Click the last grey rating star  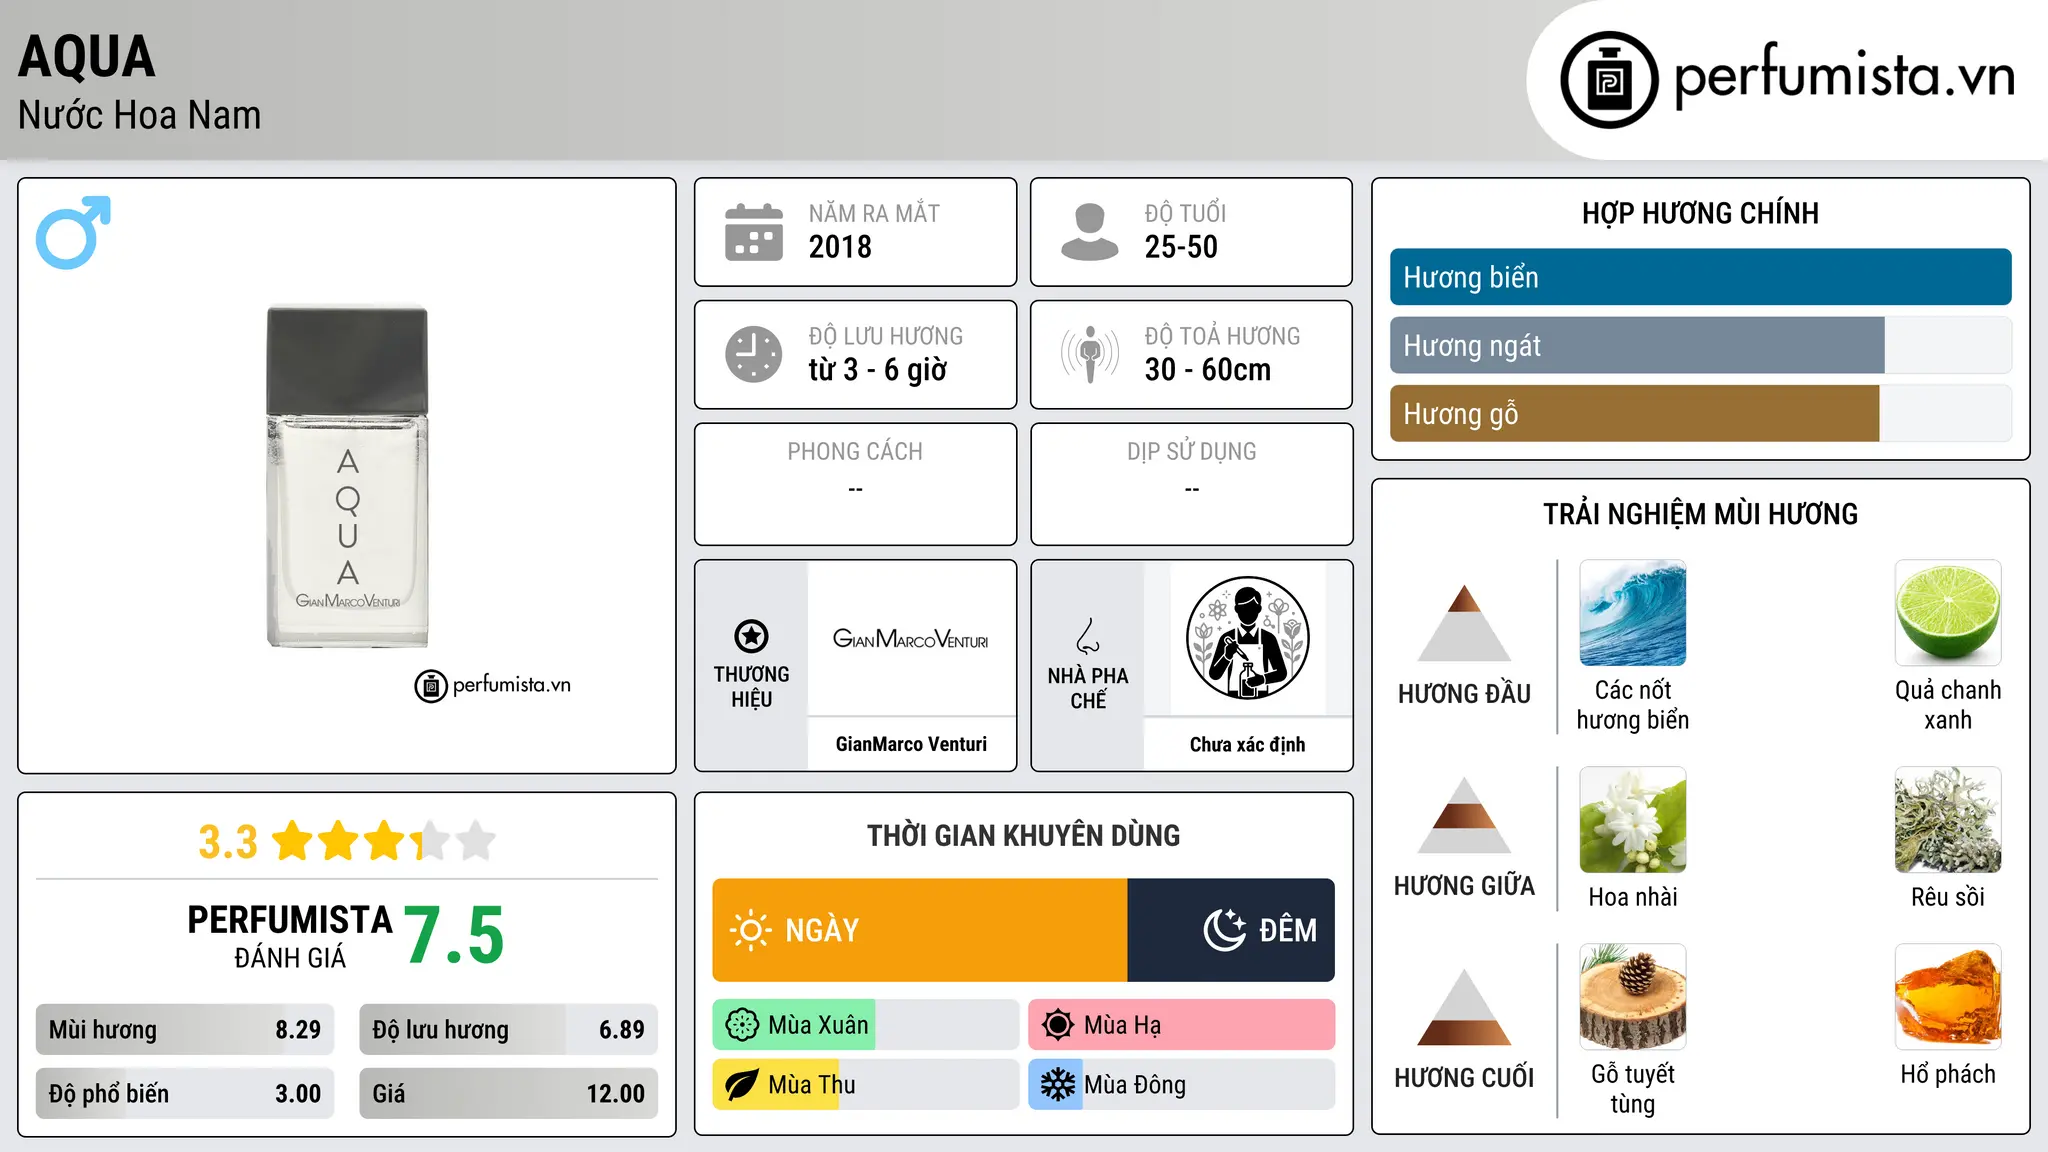[x=476, y=840]
